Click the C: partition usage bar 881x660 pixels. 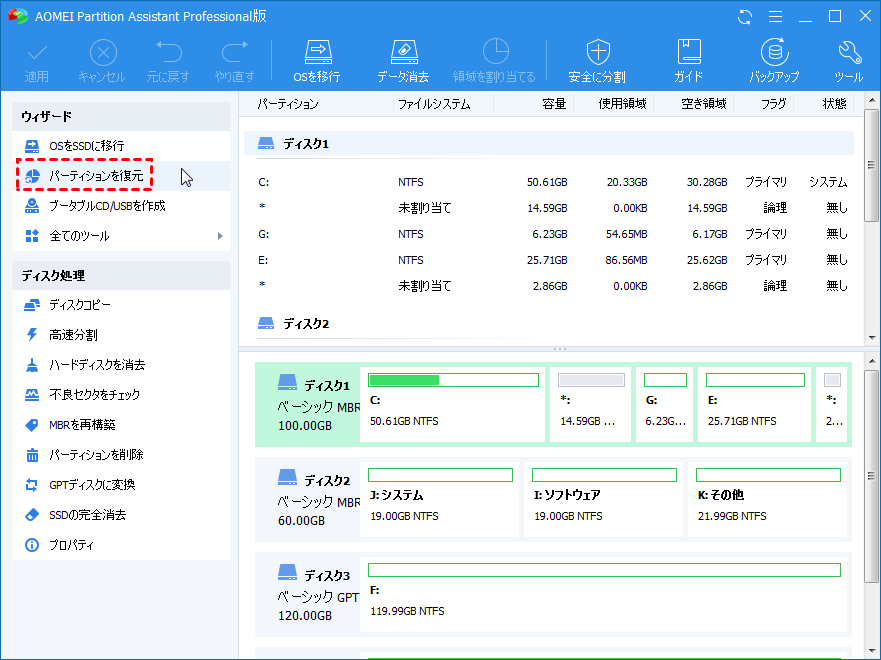[x=453, y=380]
